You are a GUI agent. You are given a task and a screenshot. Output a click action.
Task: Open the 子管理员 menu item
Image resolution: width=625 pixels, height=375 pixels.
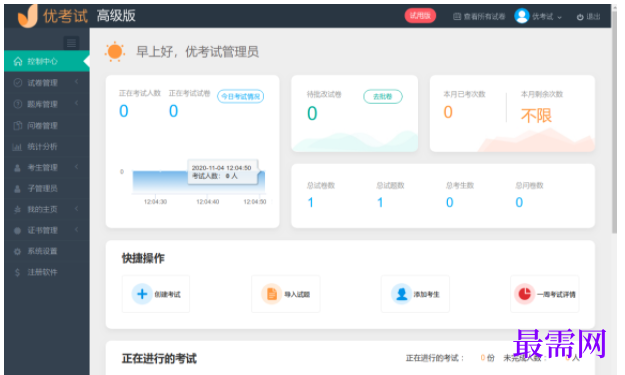[47, 188]
